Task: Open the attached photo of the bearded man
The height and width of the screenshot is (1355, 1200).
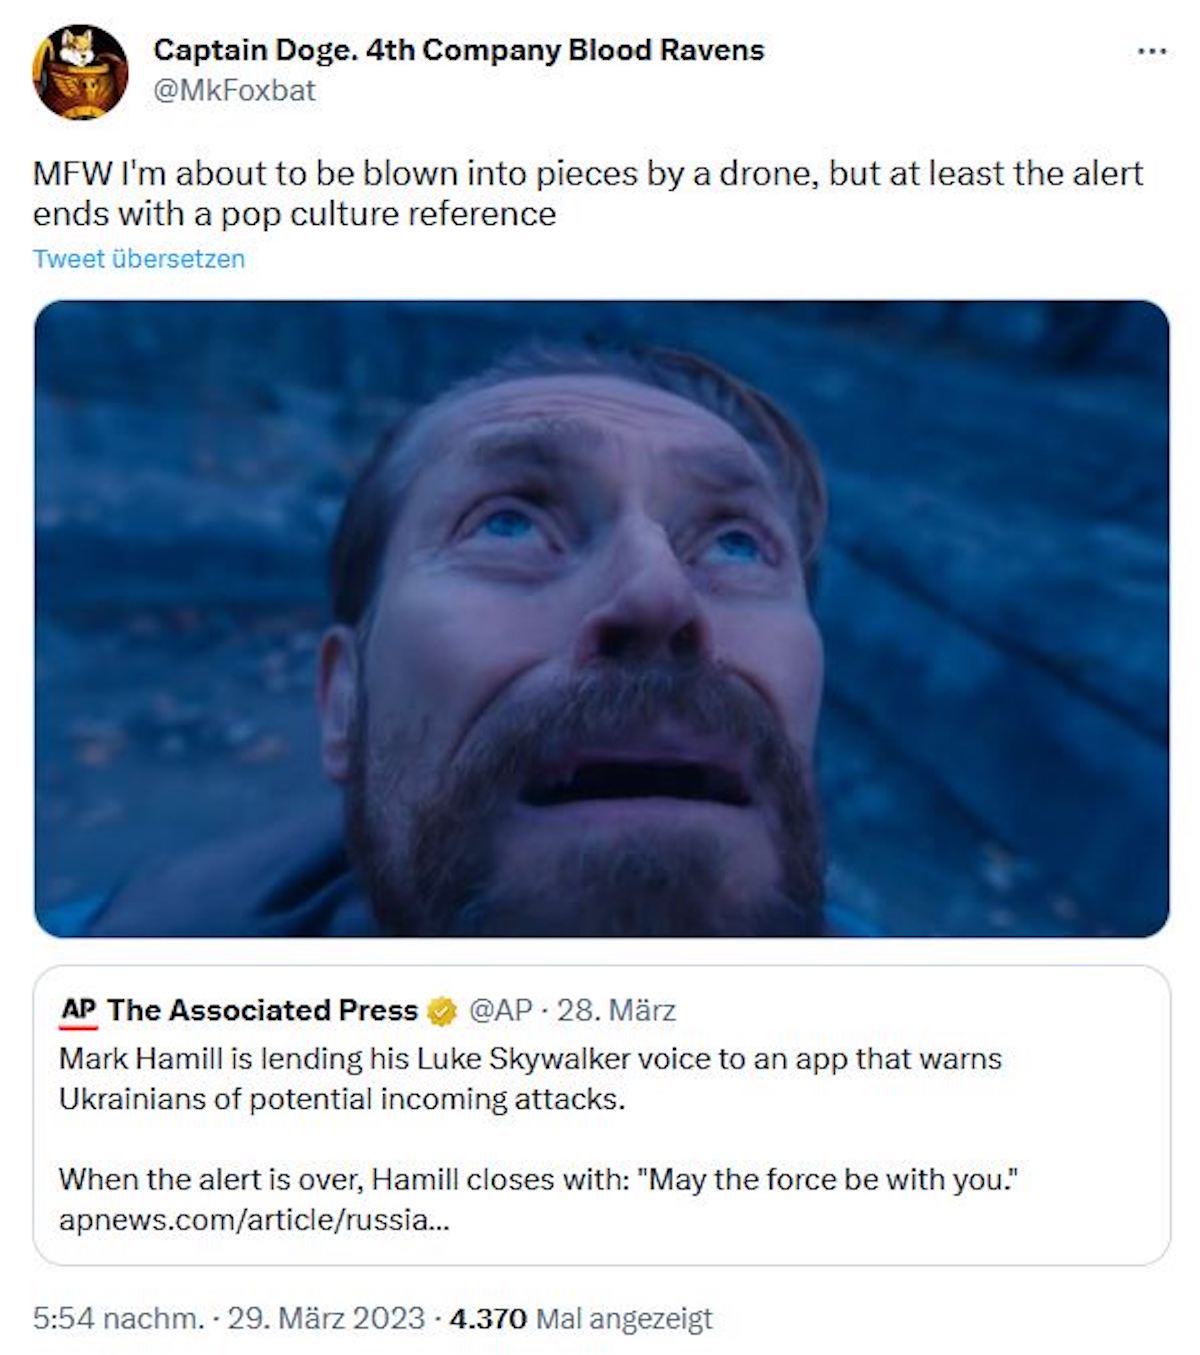Action: (x=601, y=618)
